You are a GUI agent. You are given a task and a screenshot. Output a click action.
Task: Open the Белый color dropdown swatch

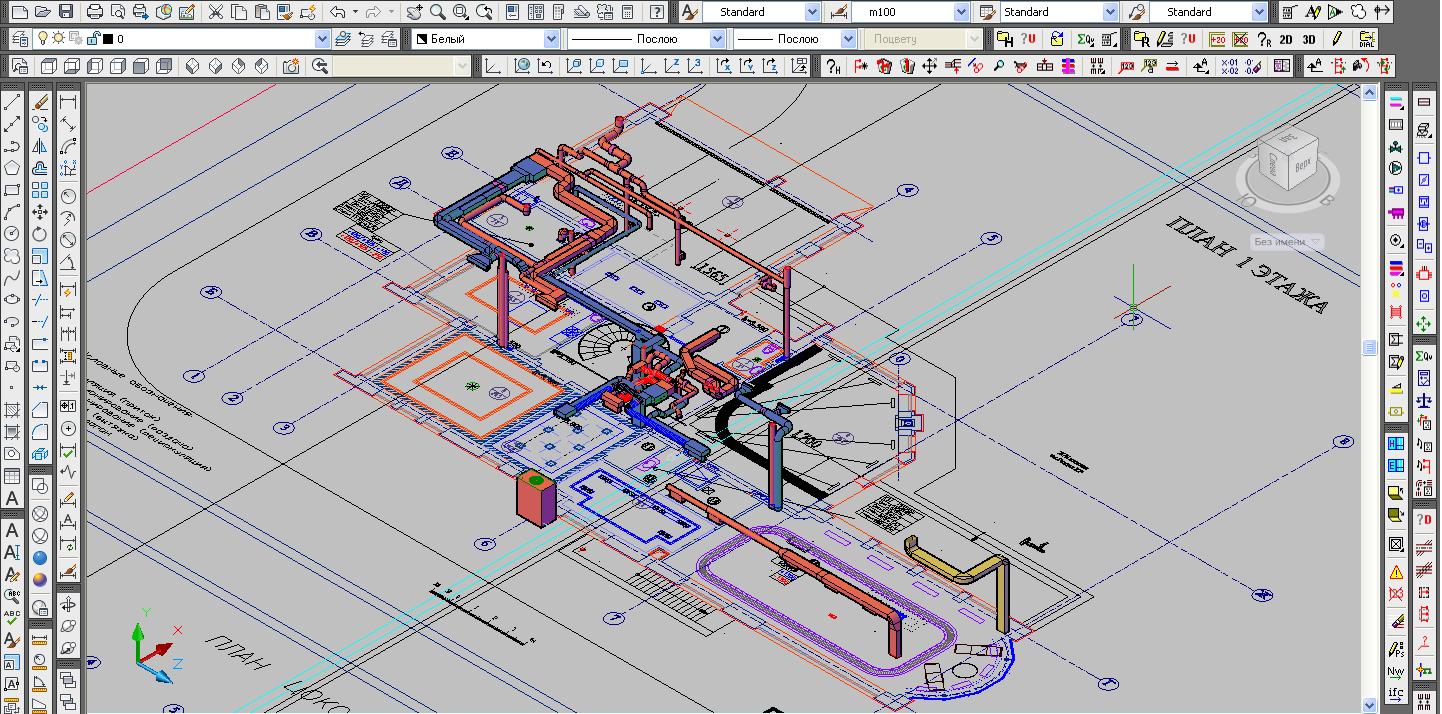pyautogui.click(x=551, y=39)
